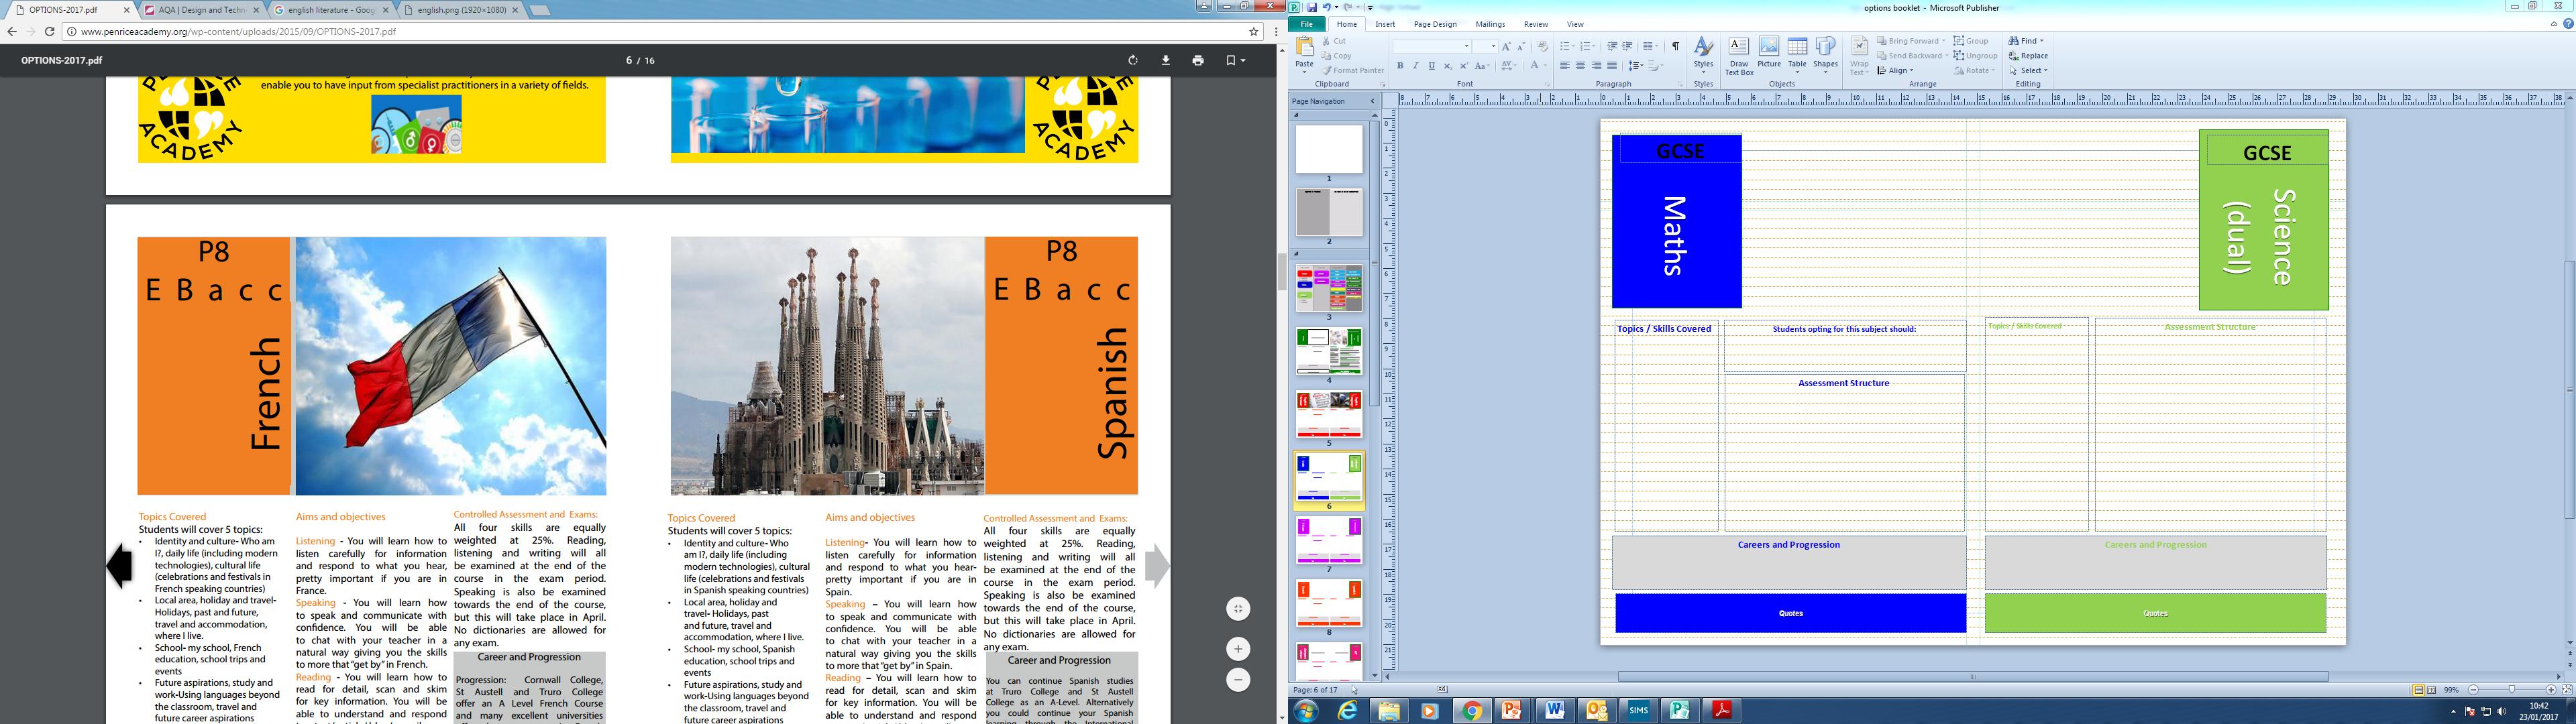Image resolution: width=2576 pixels, height=724 pixels.
Task: Rotate the PDF view clockwise
Action: [x=1132, y=61]
